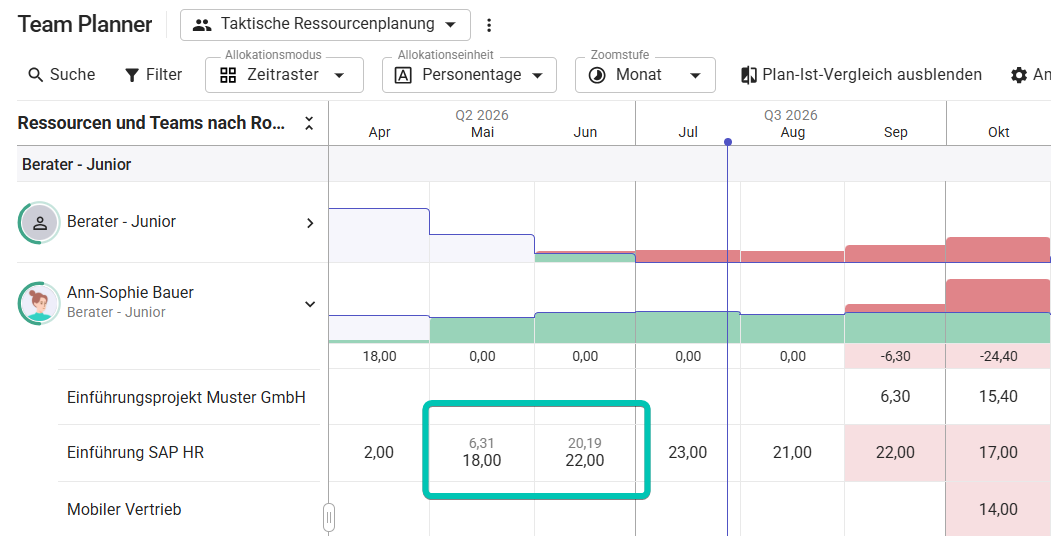Expand the Berater - Junior role row
This screenshot has width=1051, height=536.
(x=310, y=223)
